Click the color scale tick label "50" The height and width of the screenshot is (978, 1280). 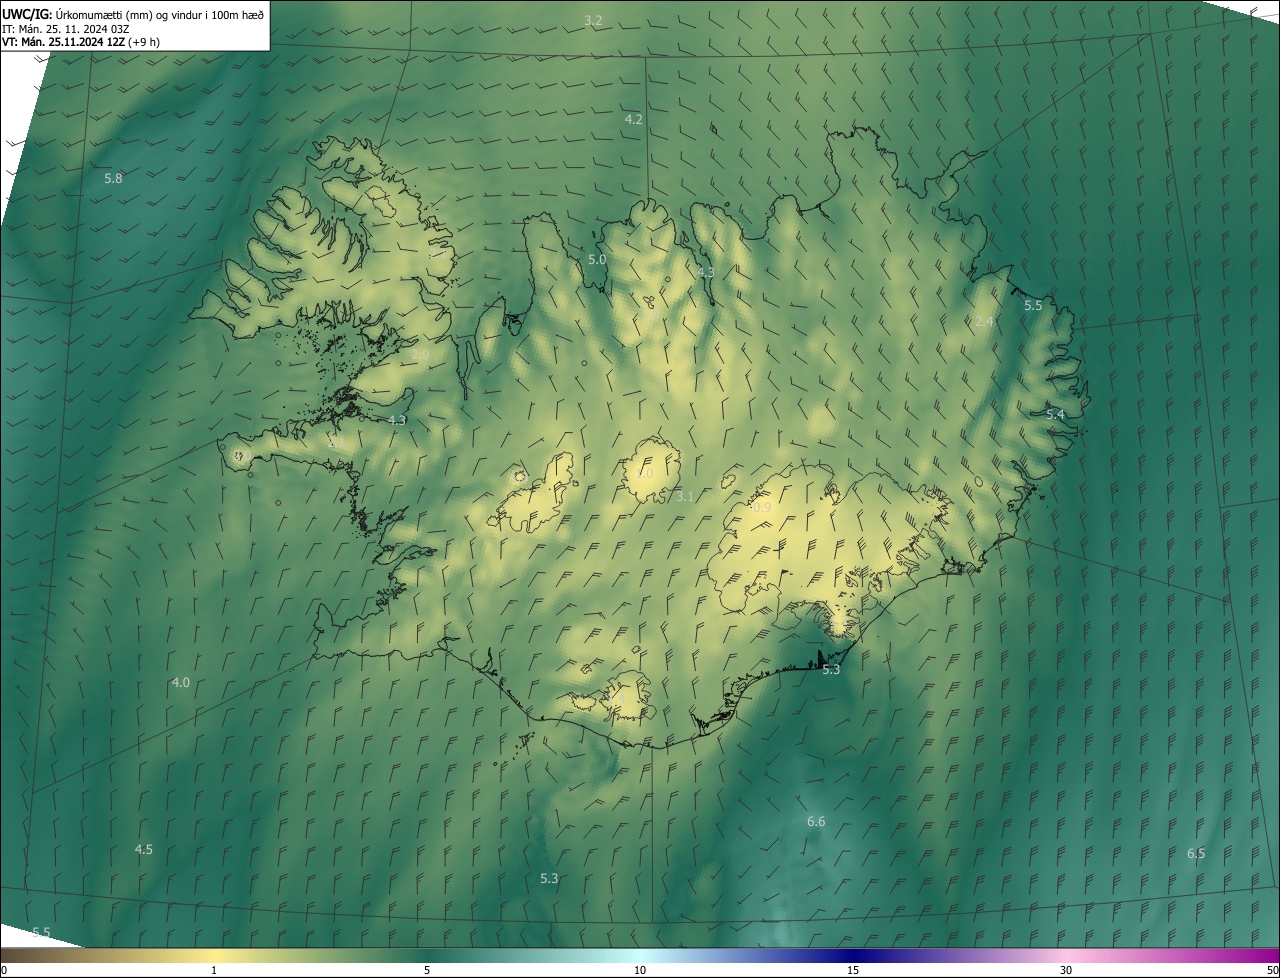click(1272, 971)
